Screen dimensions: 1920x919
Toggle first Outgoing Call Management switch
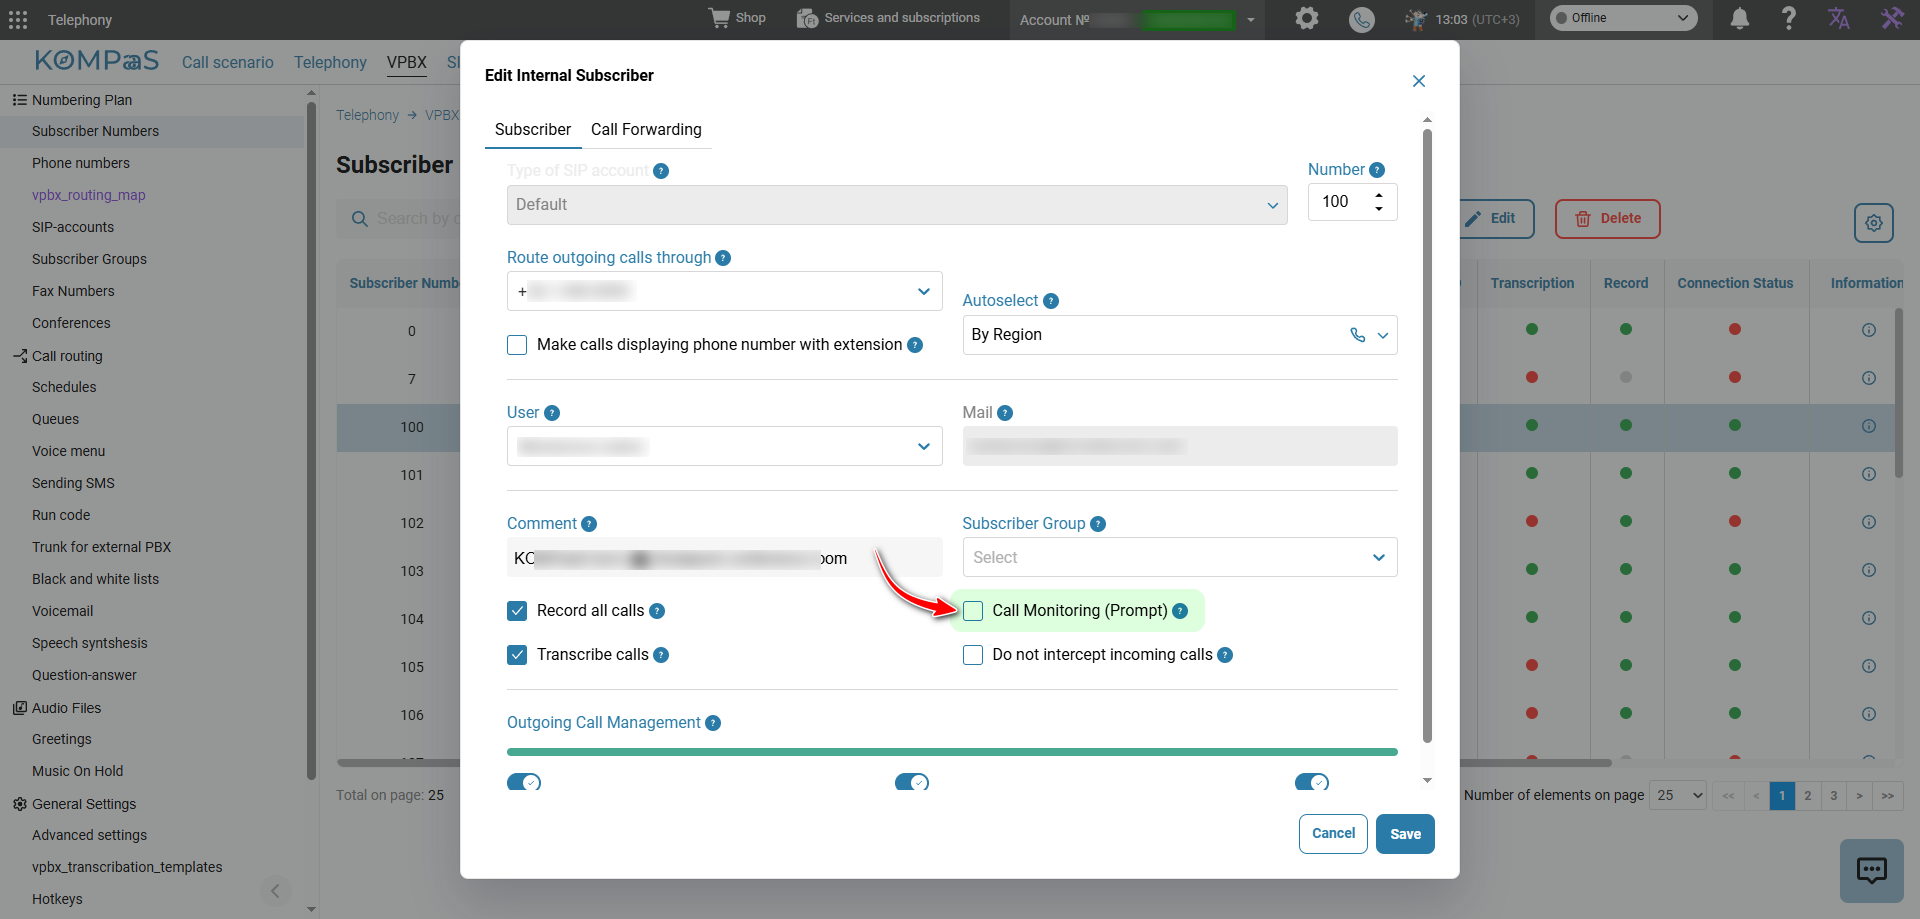pyautogui.click(x=524, y=782)
